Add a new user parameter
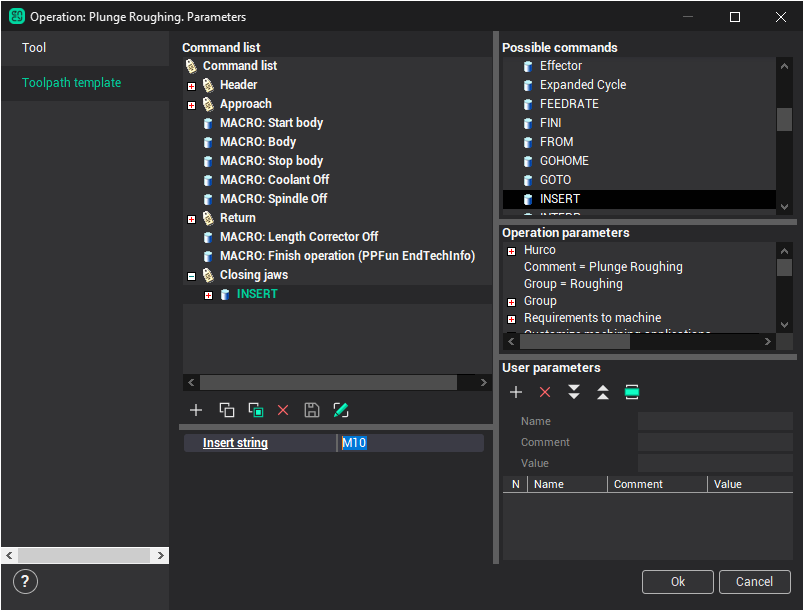 [x=516, y=392]
